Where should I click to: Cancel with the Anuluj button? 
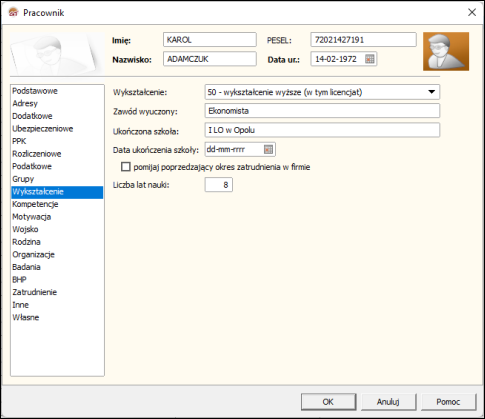point(388,402)
